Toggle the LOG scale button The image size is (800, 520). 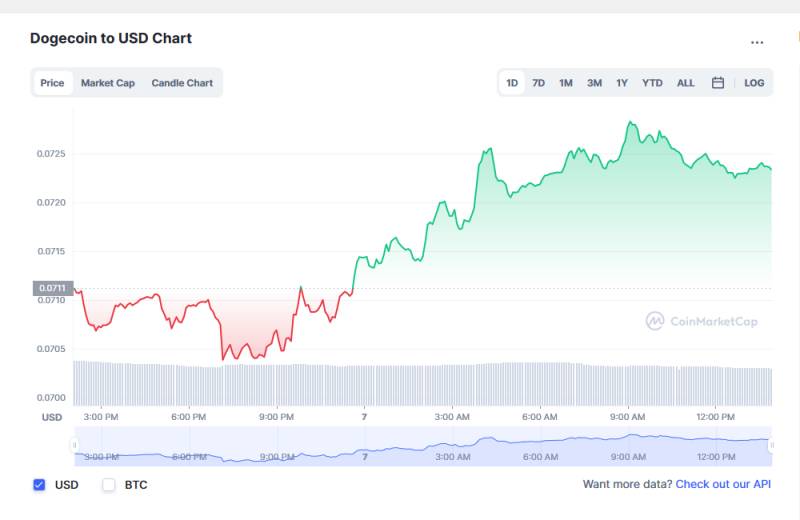754,83
